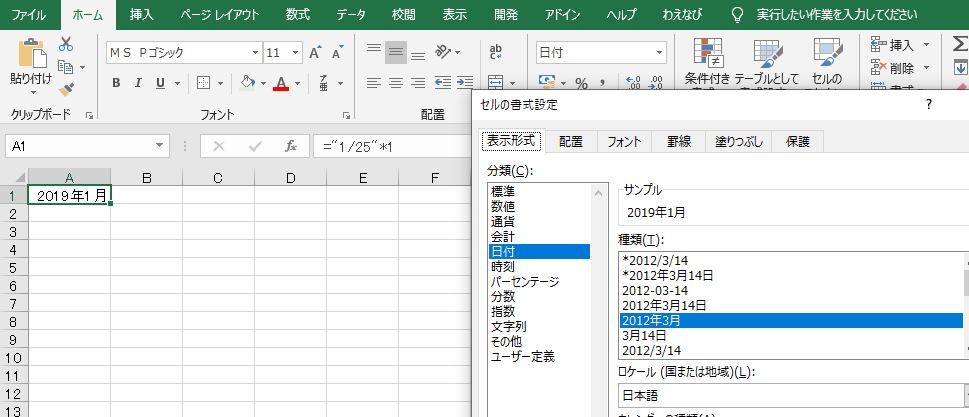Screen dimensions: 969x417
Task: Expand the Name Box dropdown
Action: coord(160,146)
